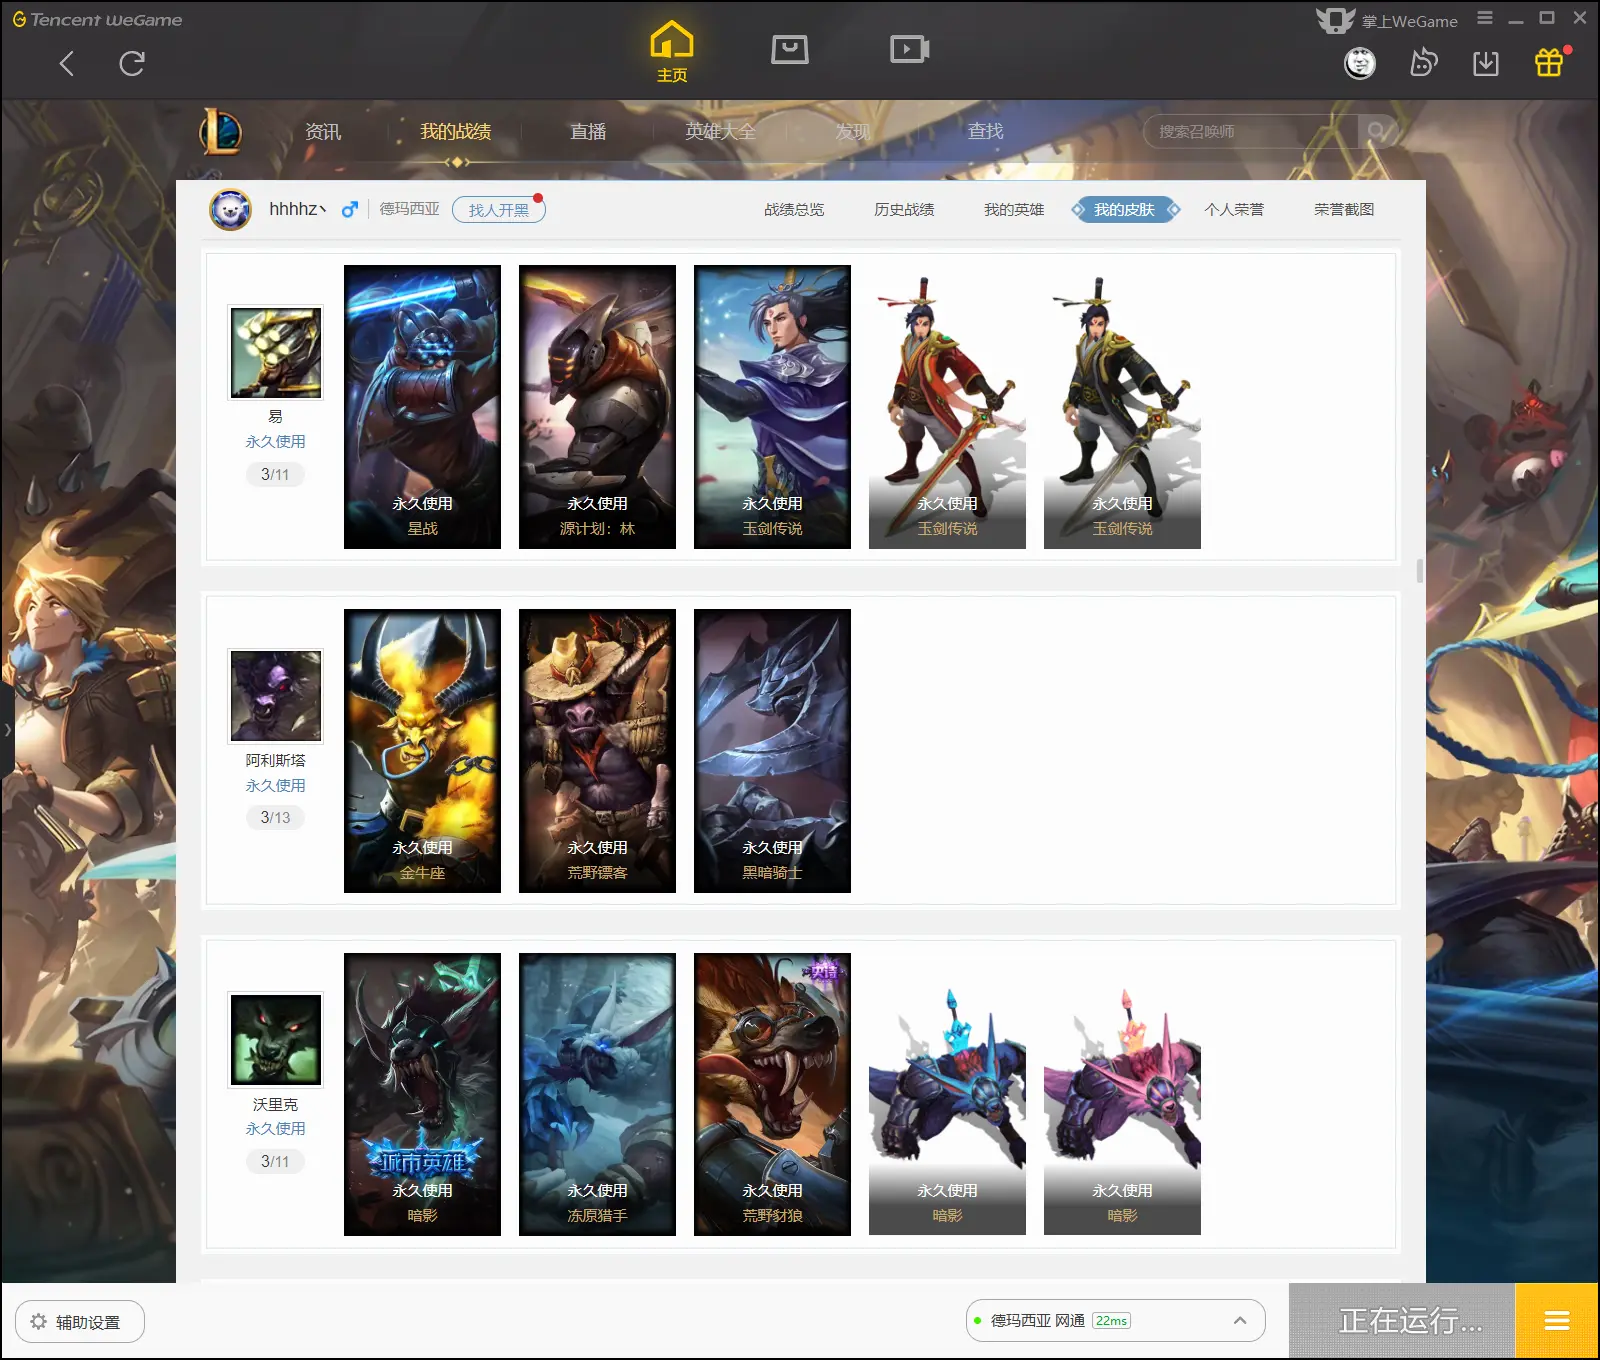The height and width of the screenshot is (1360, 1600).
Task: Open the game store bag icon
Action: tap(790, 49)
